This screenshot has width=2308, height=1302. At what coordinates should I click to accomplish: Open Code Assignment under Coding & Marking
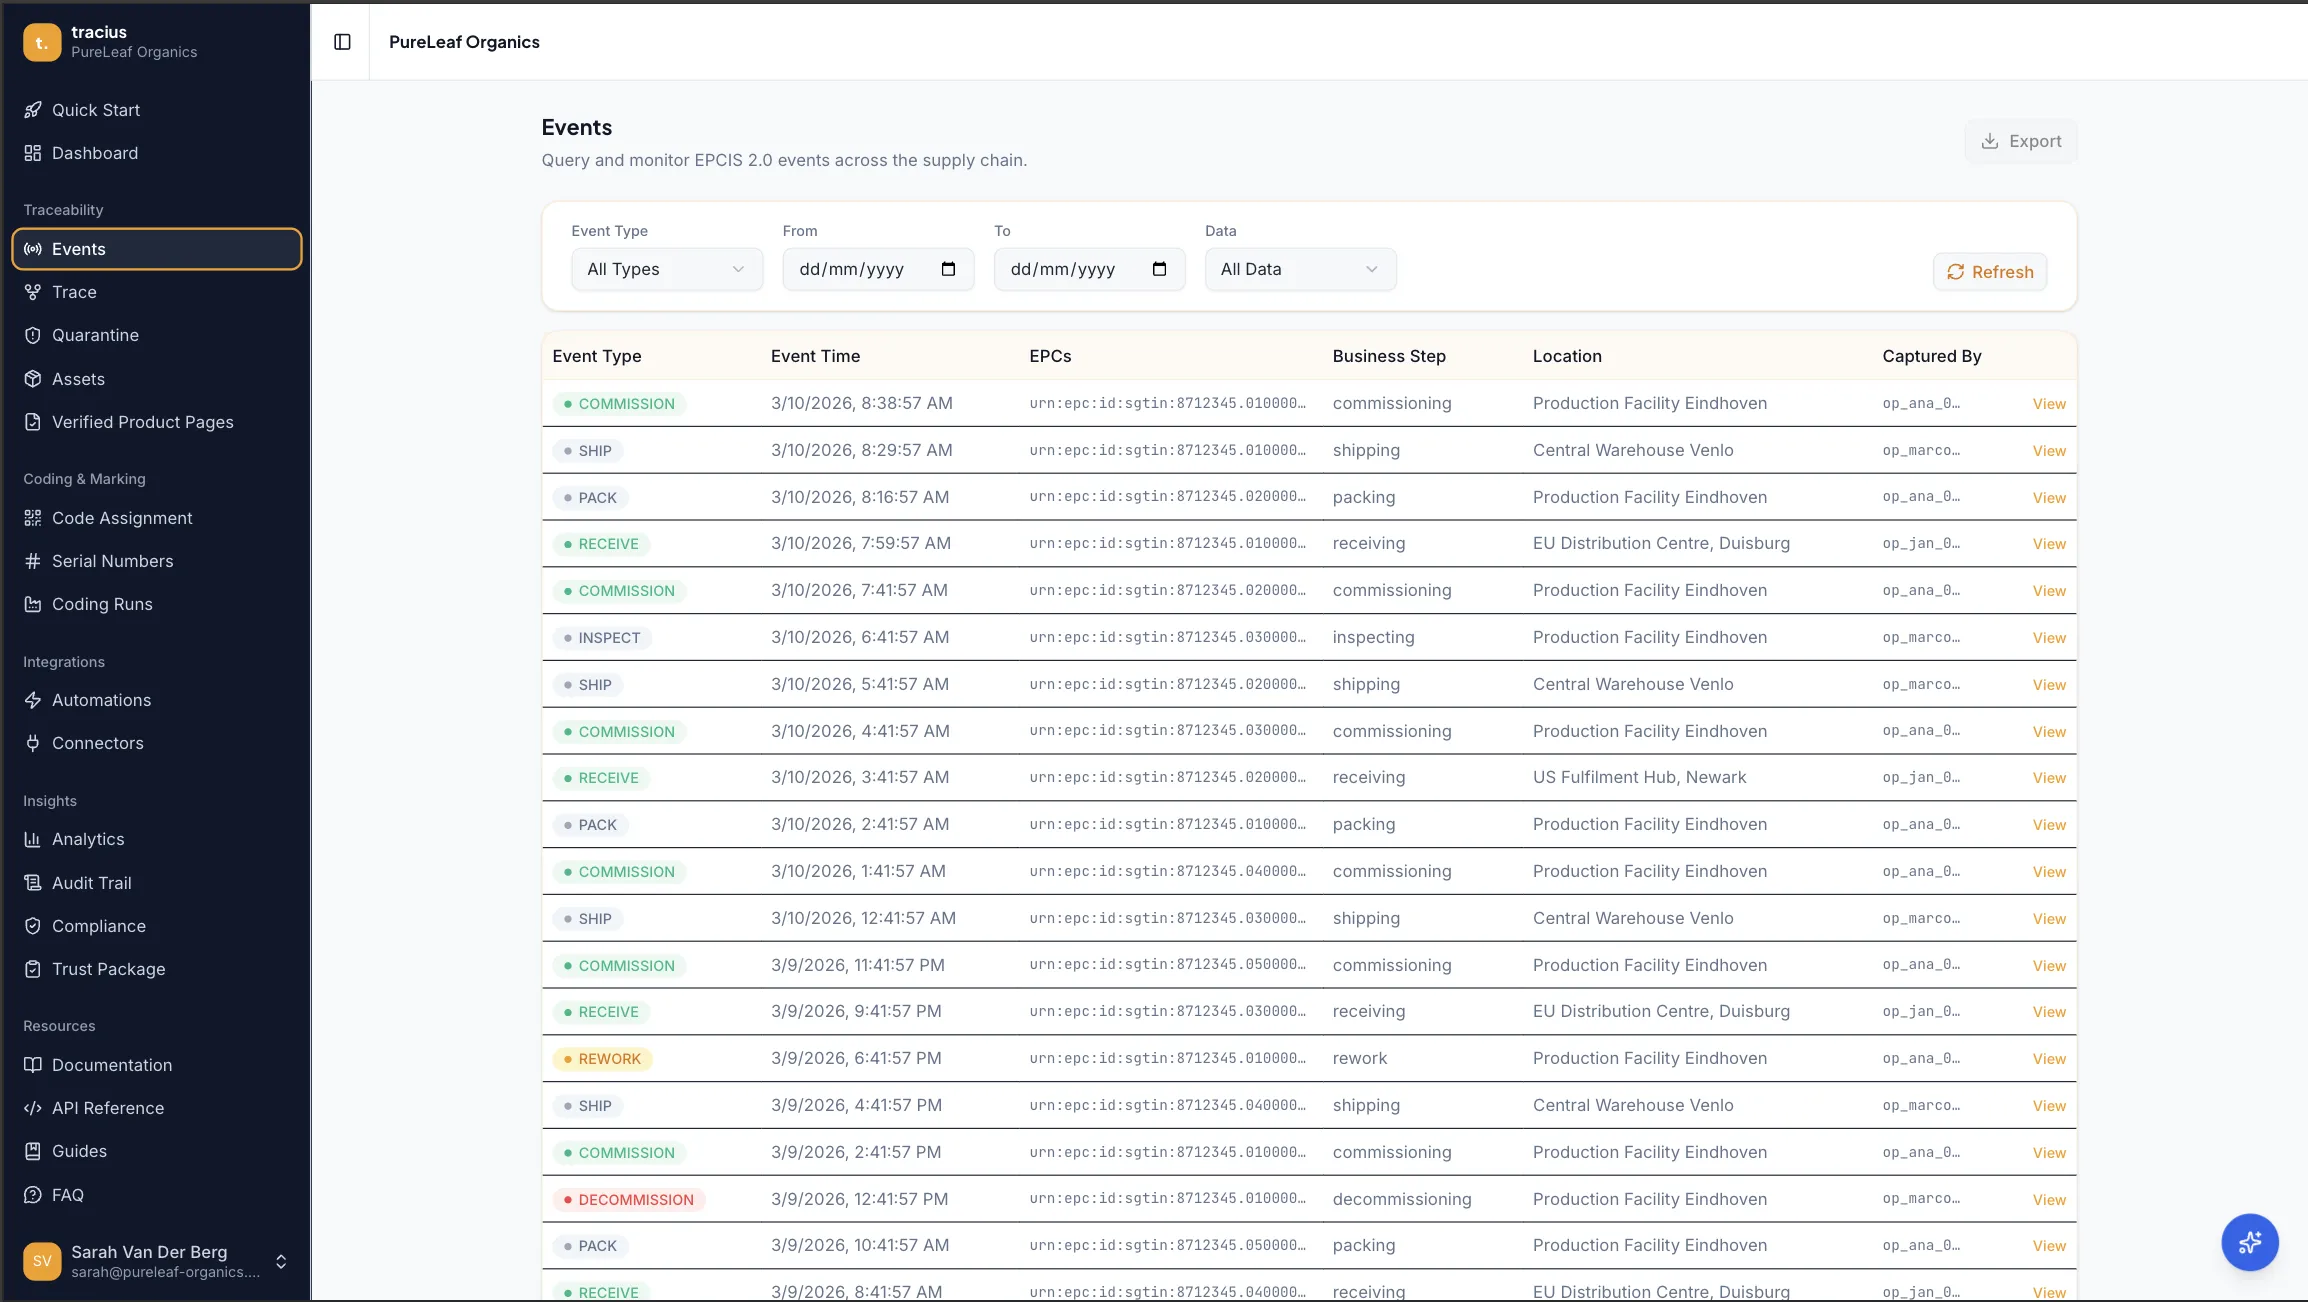point(122,517)
